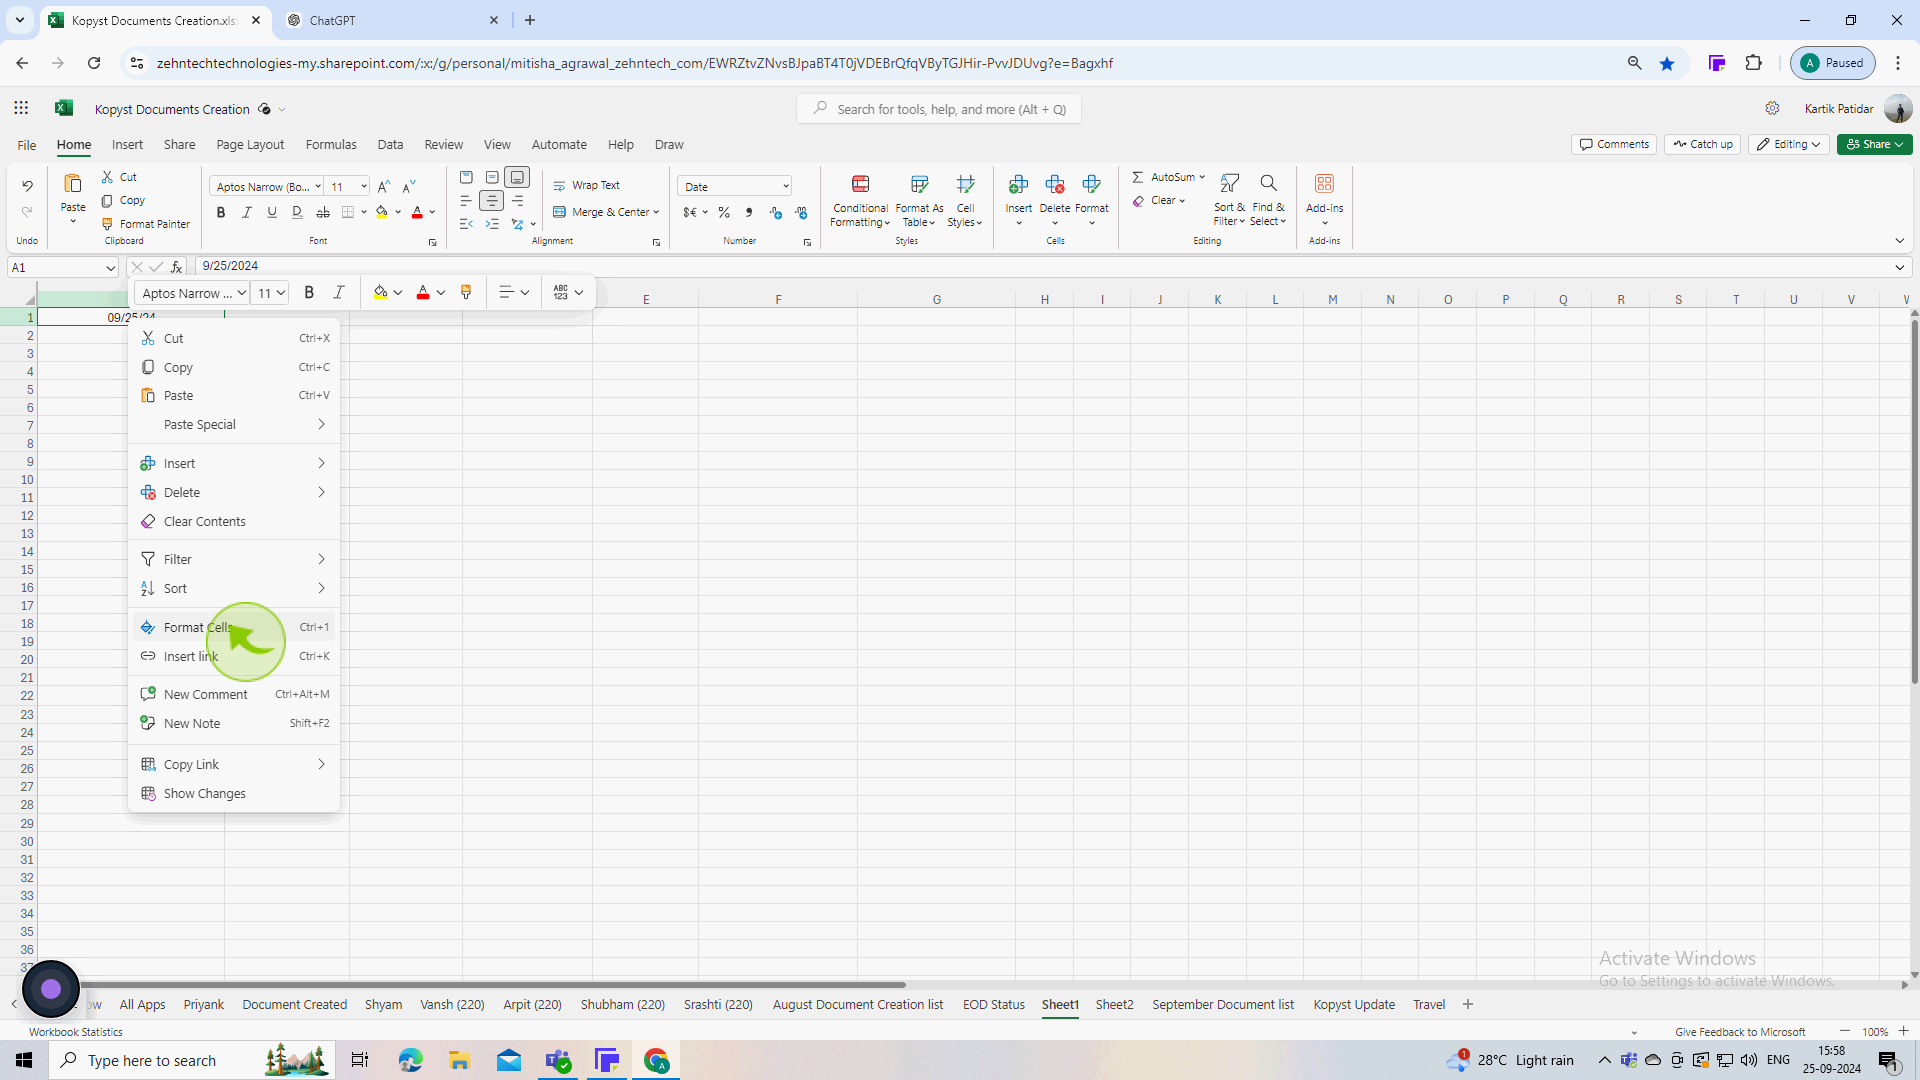Open the Editing mode dropdown
Viewport: 1920px width, 1080px height.
tap(1789, 144)
